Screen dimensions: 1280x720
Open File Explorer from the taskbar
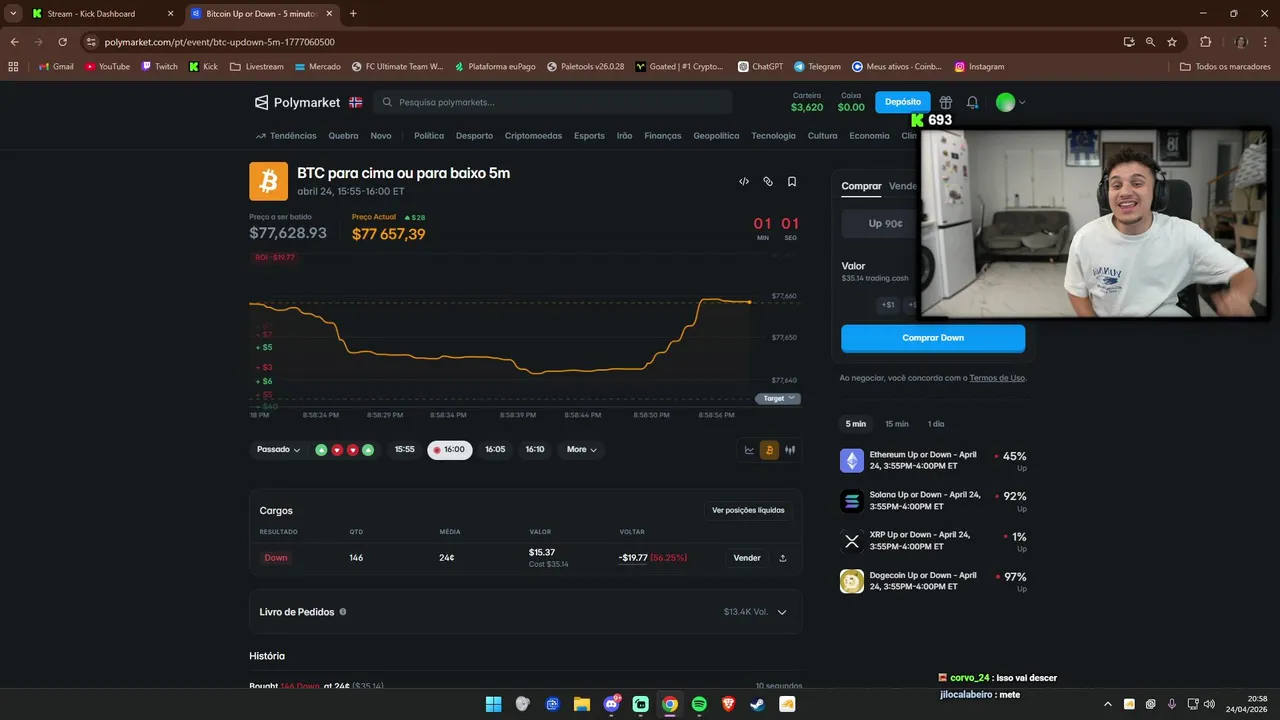point(581,704)
